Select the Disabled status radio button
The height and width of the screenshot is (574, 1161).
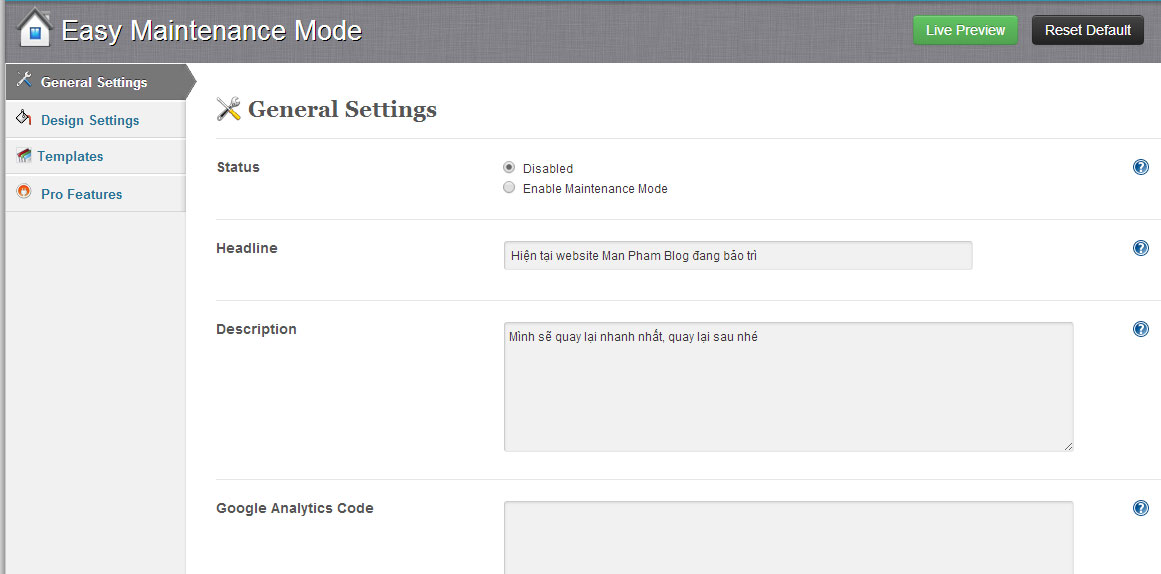509,167
